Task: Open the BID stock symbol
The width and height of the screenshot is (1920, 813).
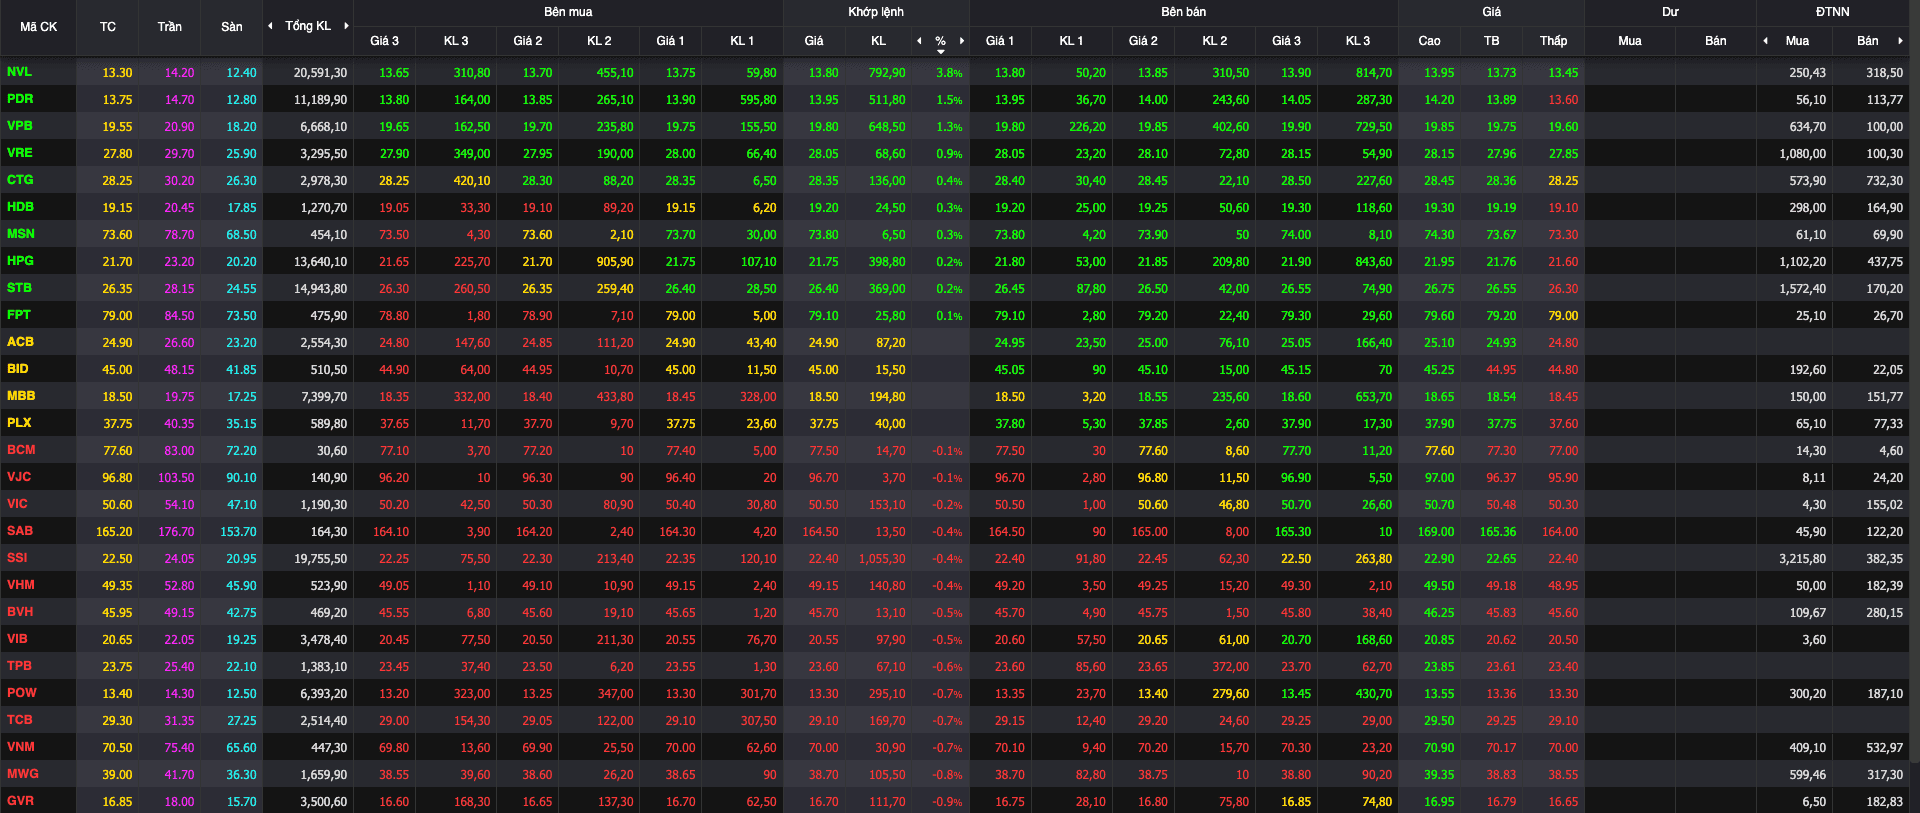Action: tap(17, 369)
